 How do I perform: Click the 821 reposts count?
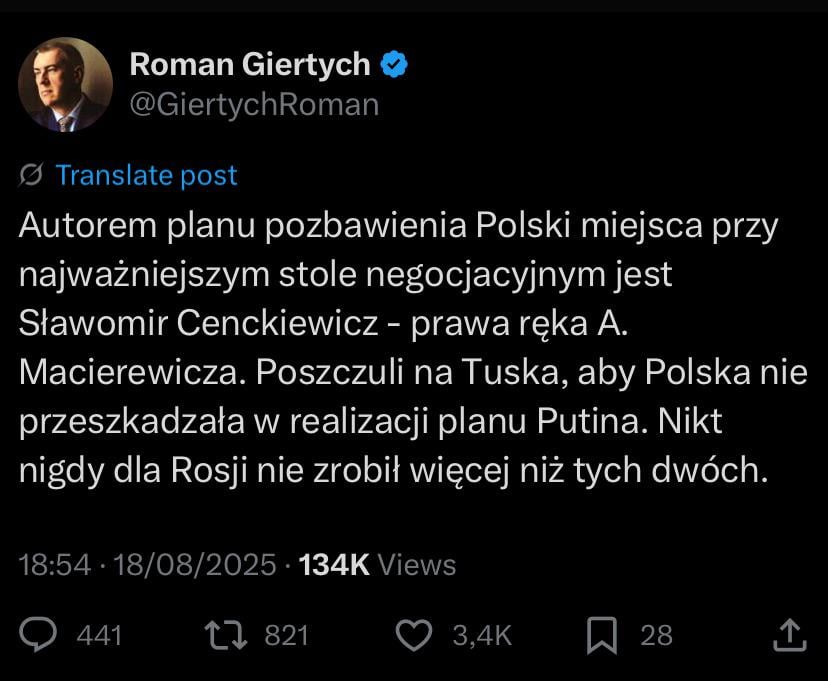(x=286, y=635)
